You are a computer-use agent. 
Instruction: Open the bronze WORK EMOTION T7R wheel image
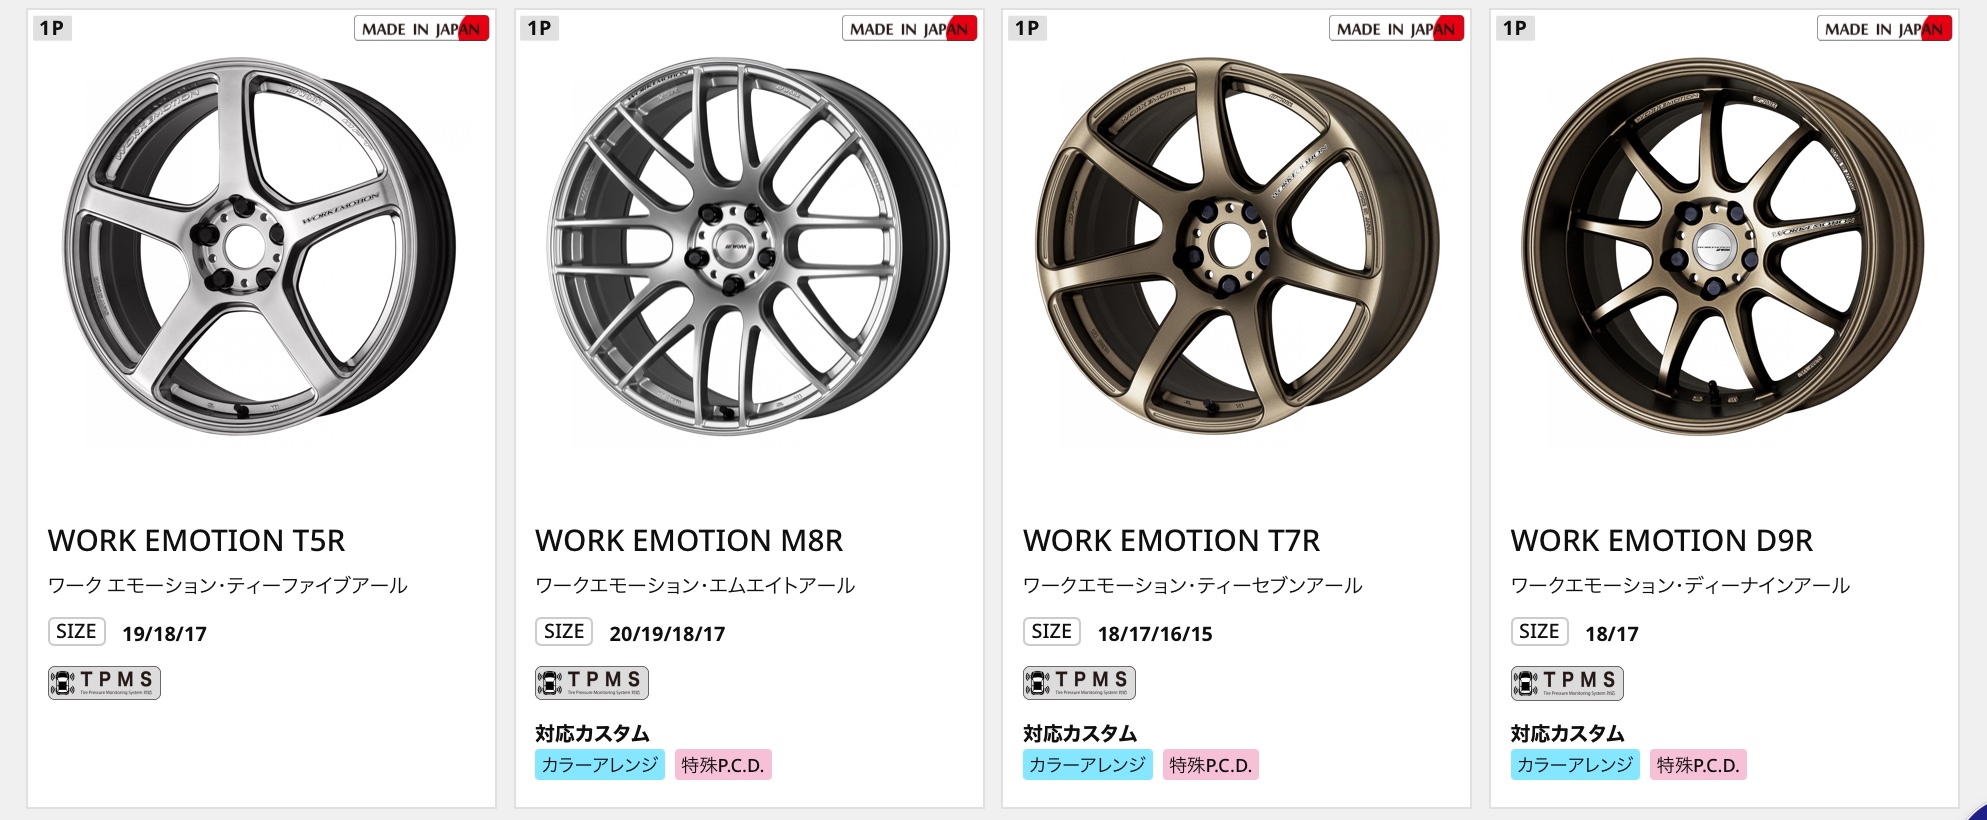[x=1236, y=246]
